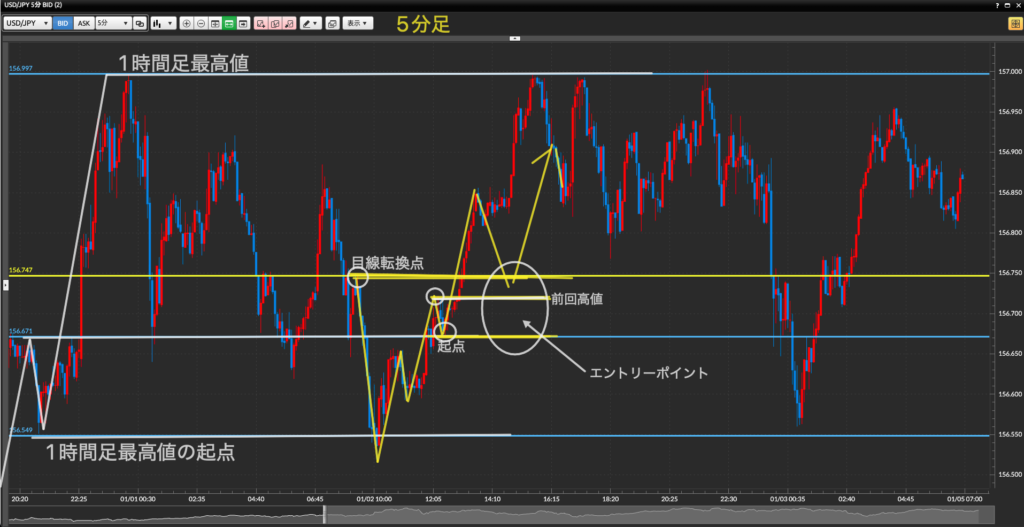Expand the 5分 timeframe dropdown
This screenshot has height=527, width=1024.
point(112,22)
